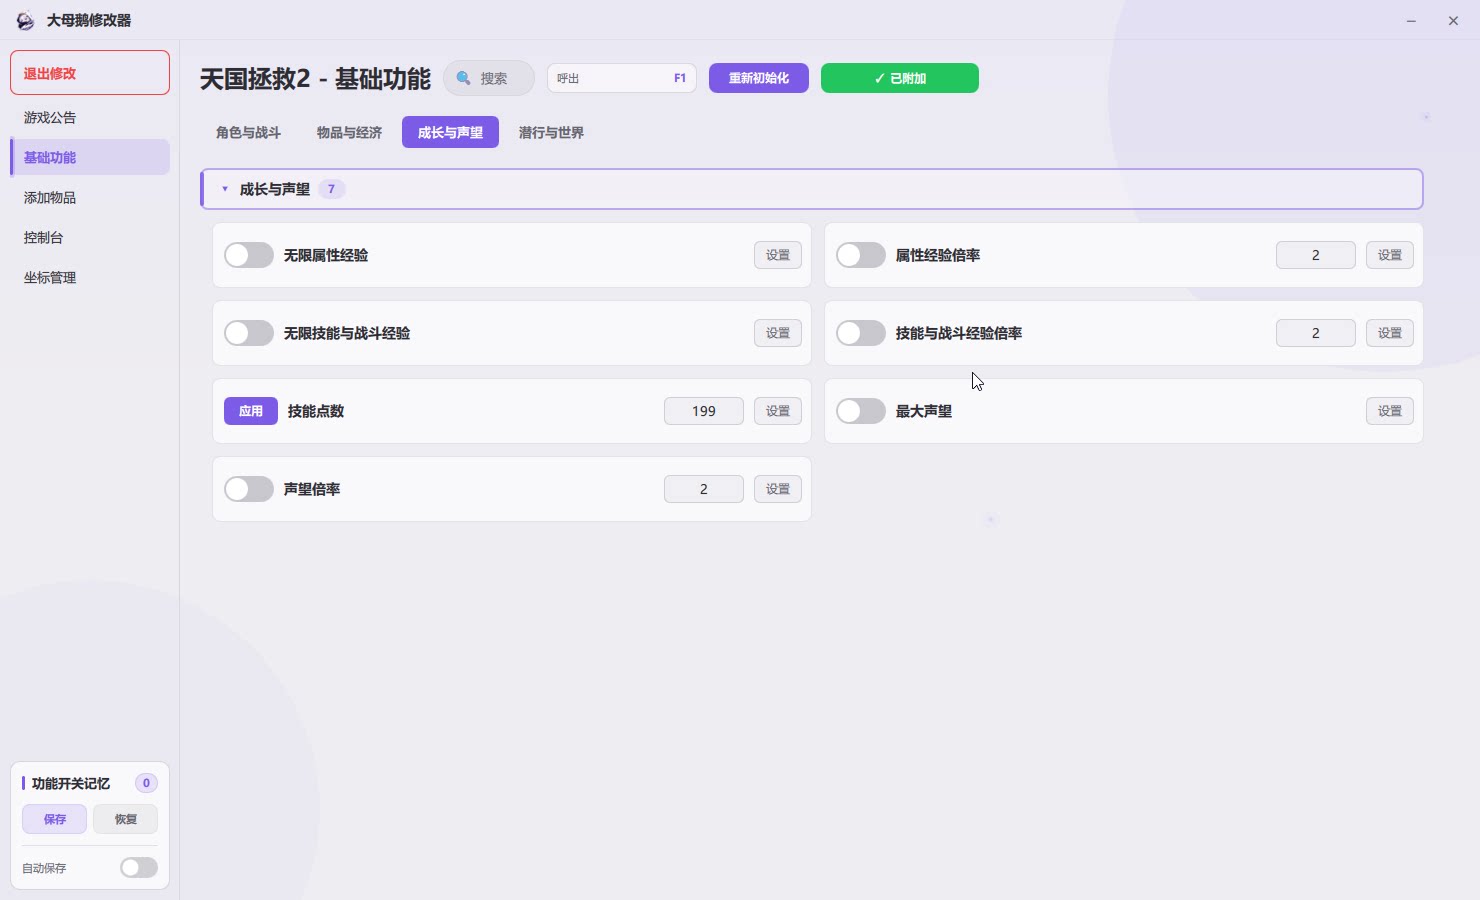Select the 成长与声望 tab
Image resolution: width=1480 pixels, height=900 pixels.
(450, 132)
